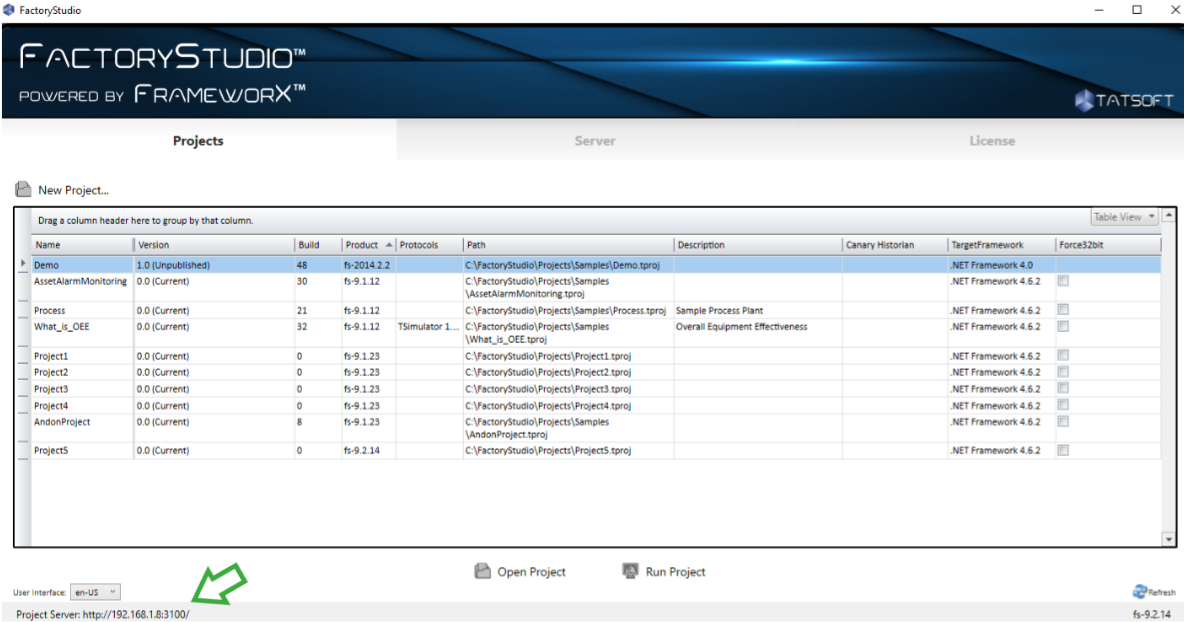Image resolution: width=1184 pixels, height=622 pixels.
Task: Sort by the TargetFramework column header
Action: pos(1002,245)
